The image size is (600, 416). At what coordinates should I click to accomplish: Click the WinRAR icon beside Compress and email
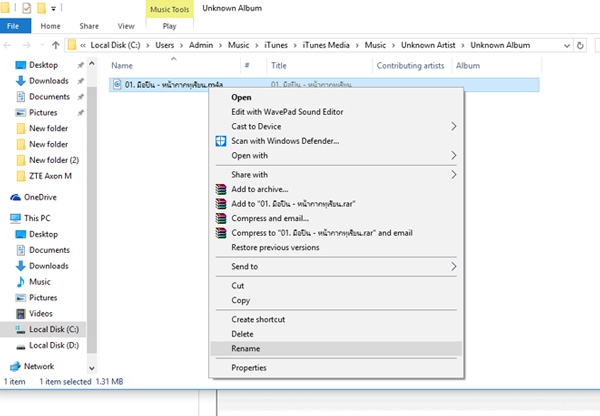click(x=221, y=218)
